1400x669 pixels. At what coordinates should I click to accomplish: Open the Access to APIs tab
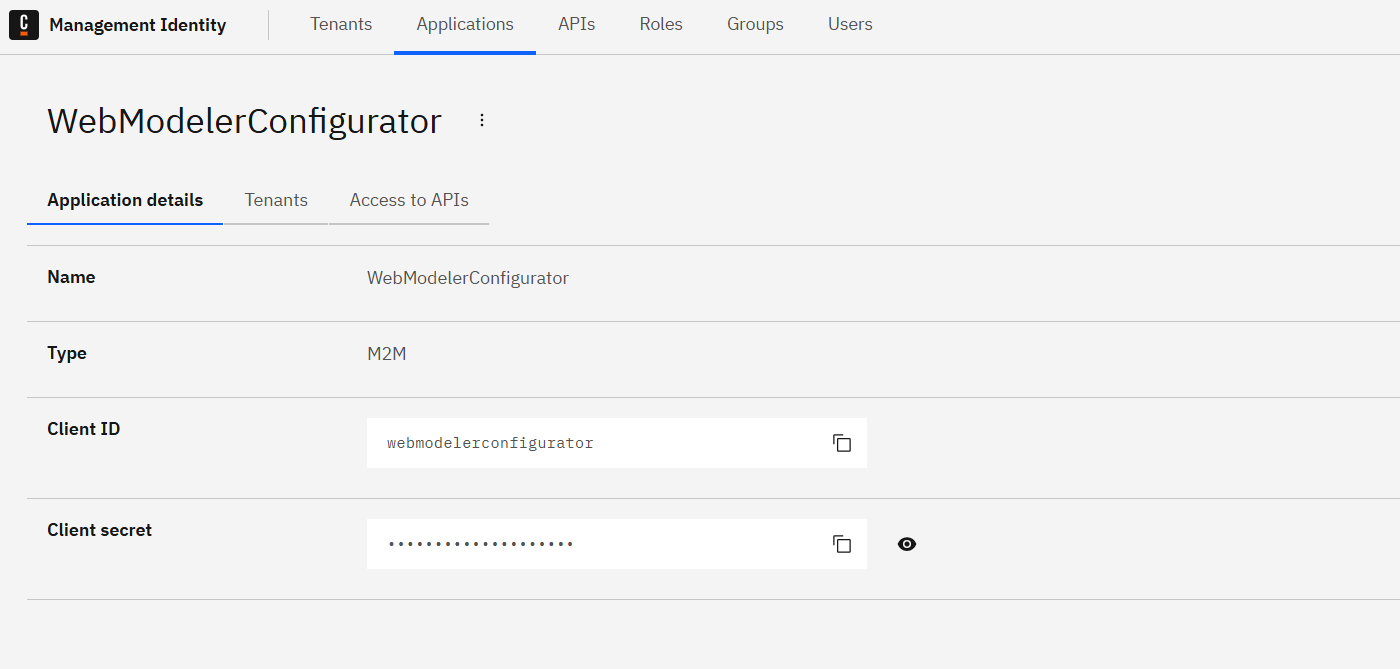(x=409, y=200)
